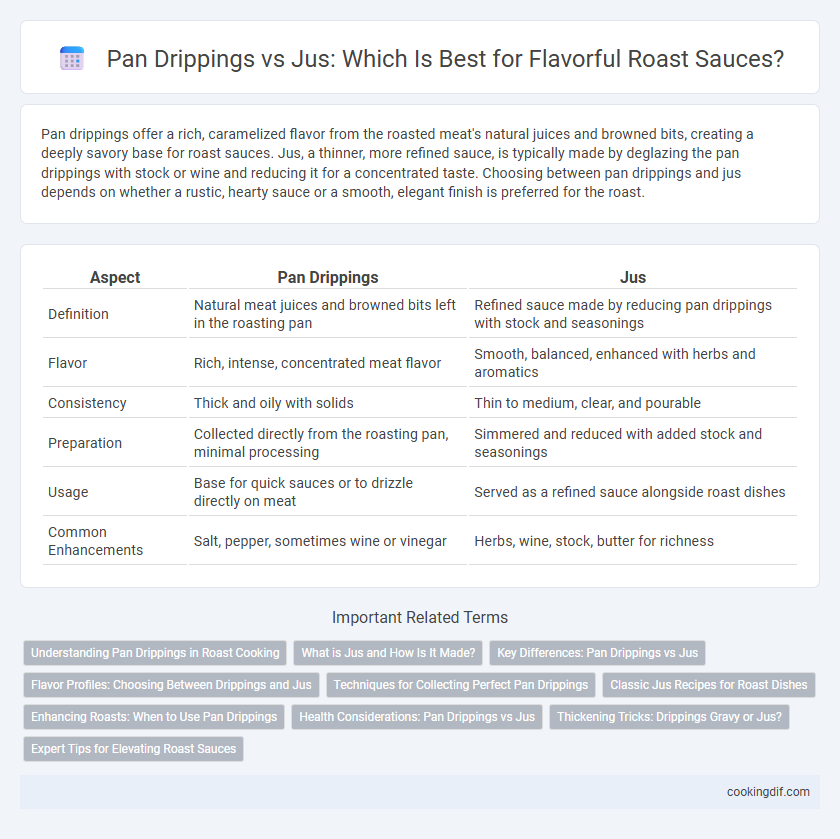The height and width of the screenshot is (839, 840).
Task: Select the Common Enhancements row label
Action: pos(95,541)
